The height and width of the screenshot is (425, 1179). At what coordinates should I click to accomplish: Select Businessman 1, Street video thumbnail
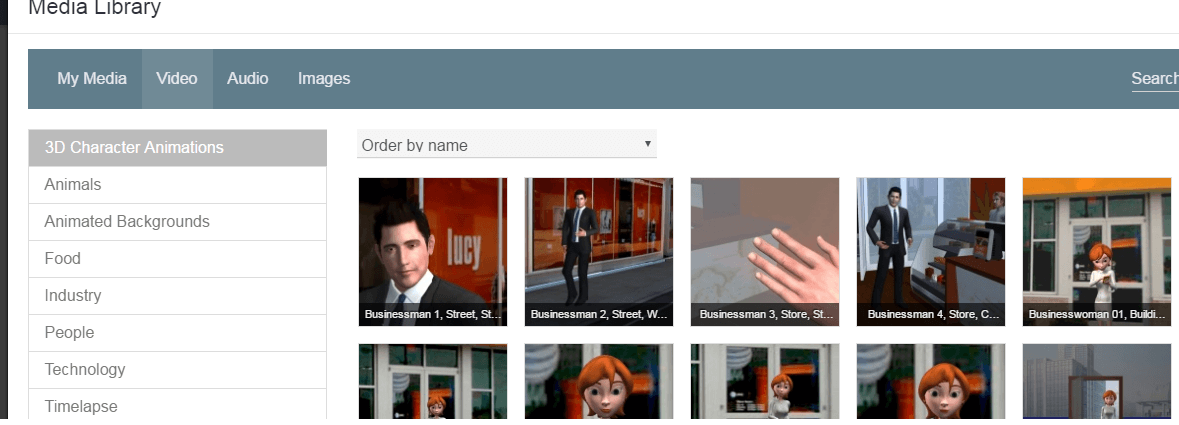click(433, 252)
